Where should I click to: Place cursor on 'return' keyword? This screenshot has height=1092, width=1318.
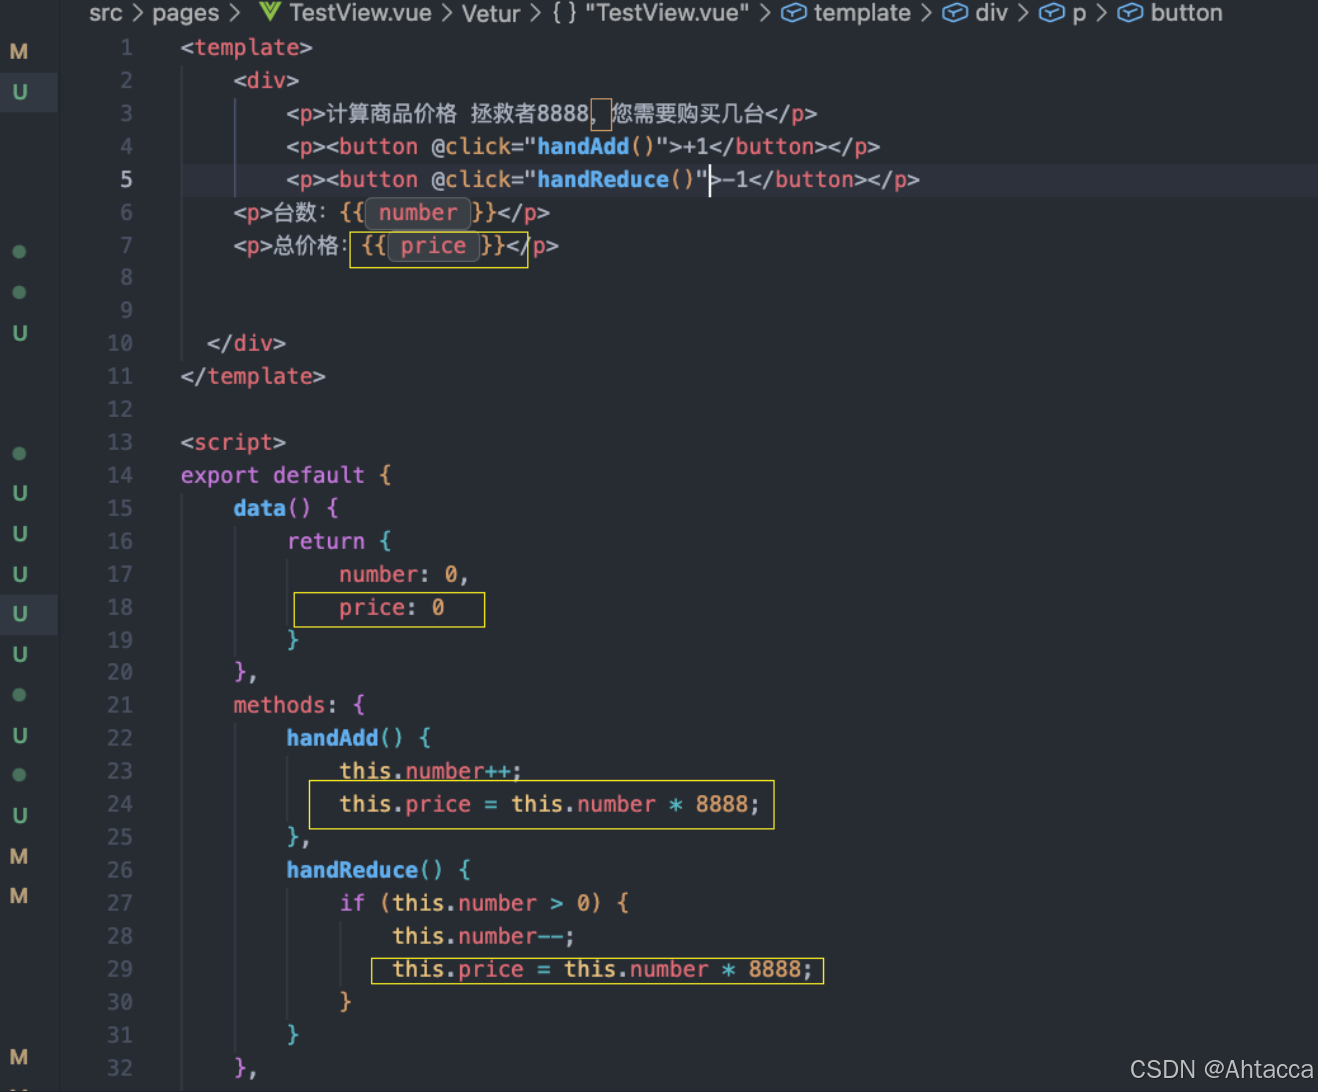point(326,541)
